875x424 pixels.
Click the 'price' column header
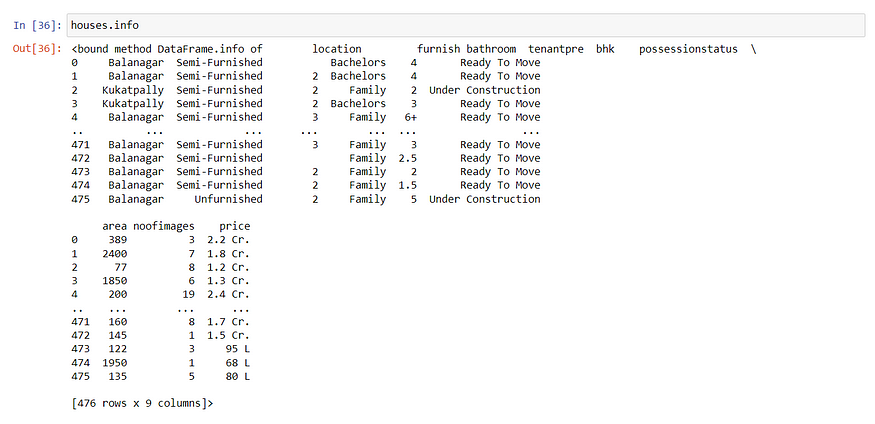(x=234, y=227)
